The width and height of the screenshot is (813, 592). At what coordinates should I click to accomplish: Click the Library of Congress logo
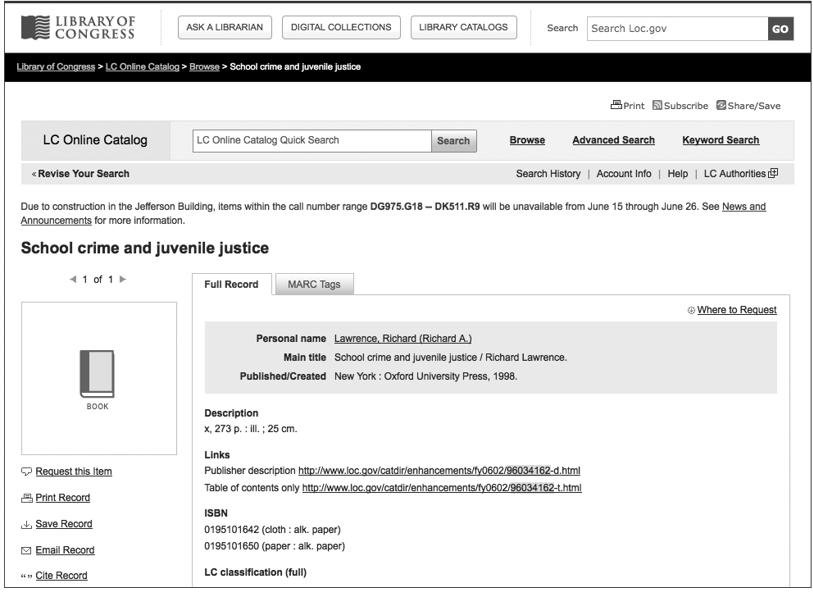78,27
